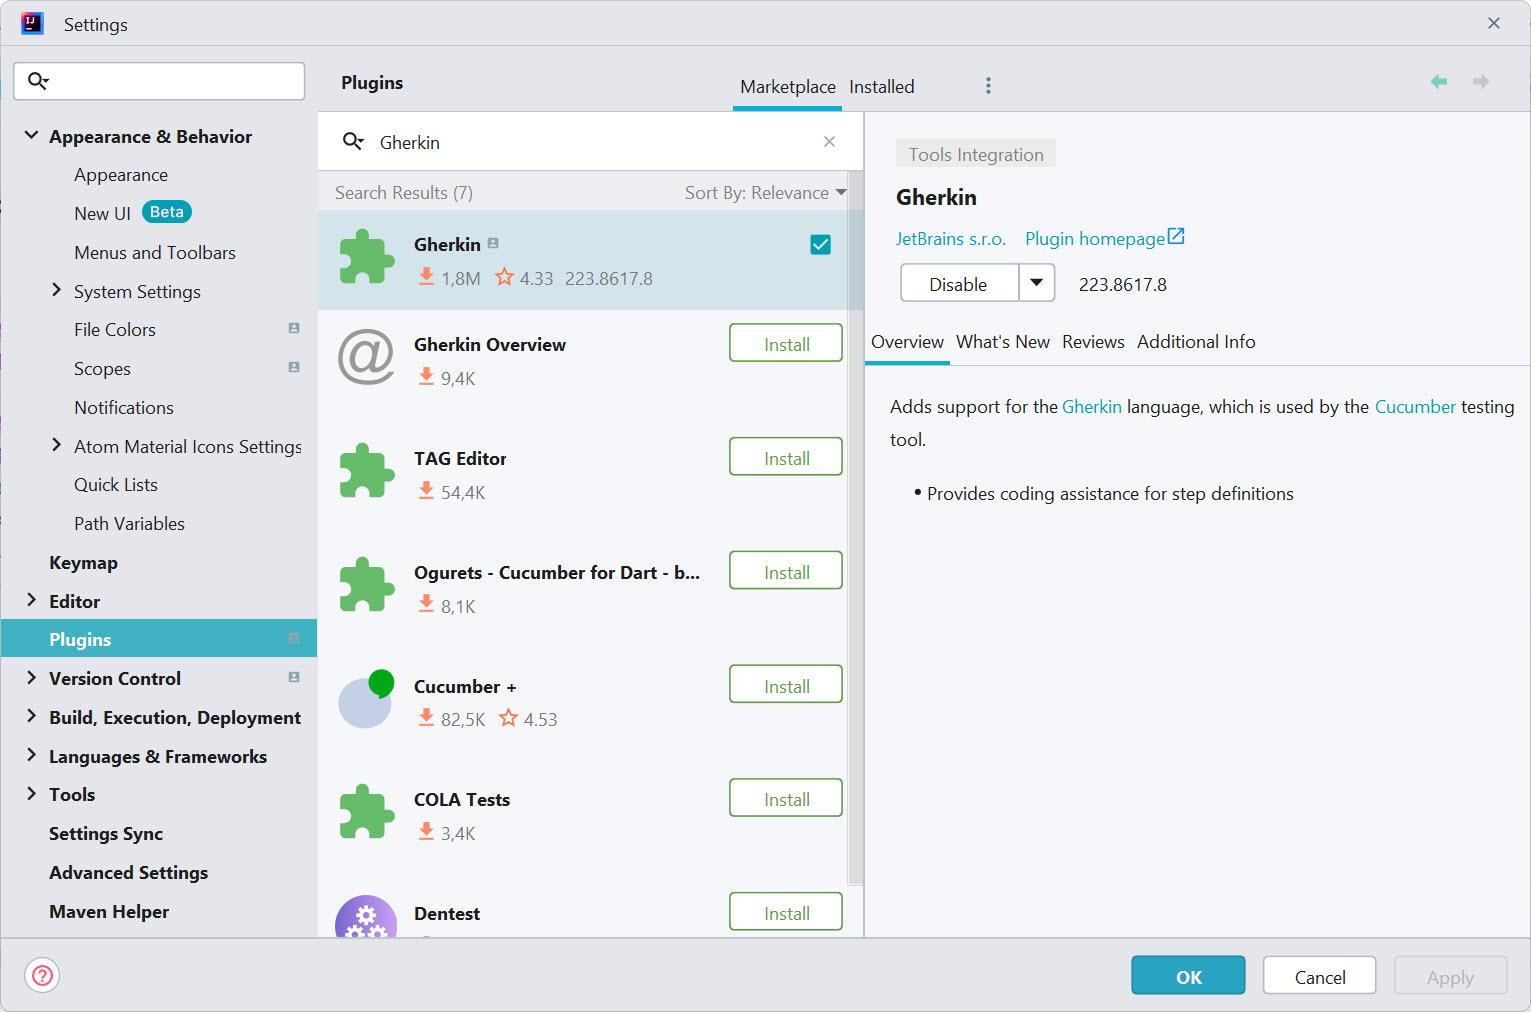Clear the Gherkin plugin search text
The width and height of the screenshot is (1531, 1012).
(x=829, y=142)
